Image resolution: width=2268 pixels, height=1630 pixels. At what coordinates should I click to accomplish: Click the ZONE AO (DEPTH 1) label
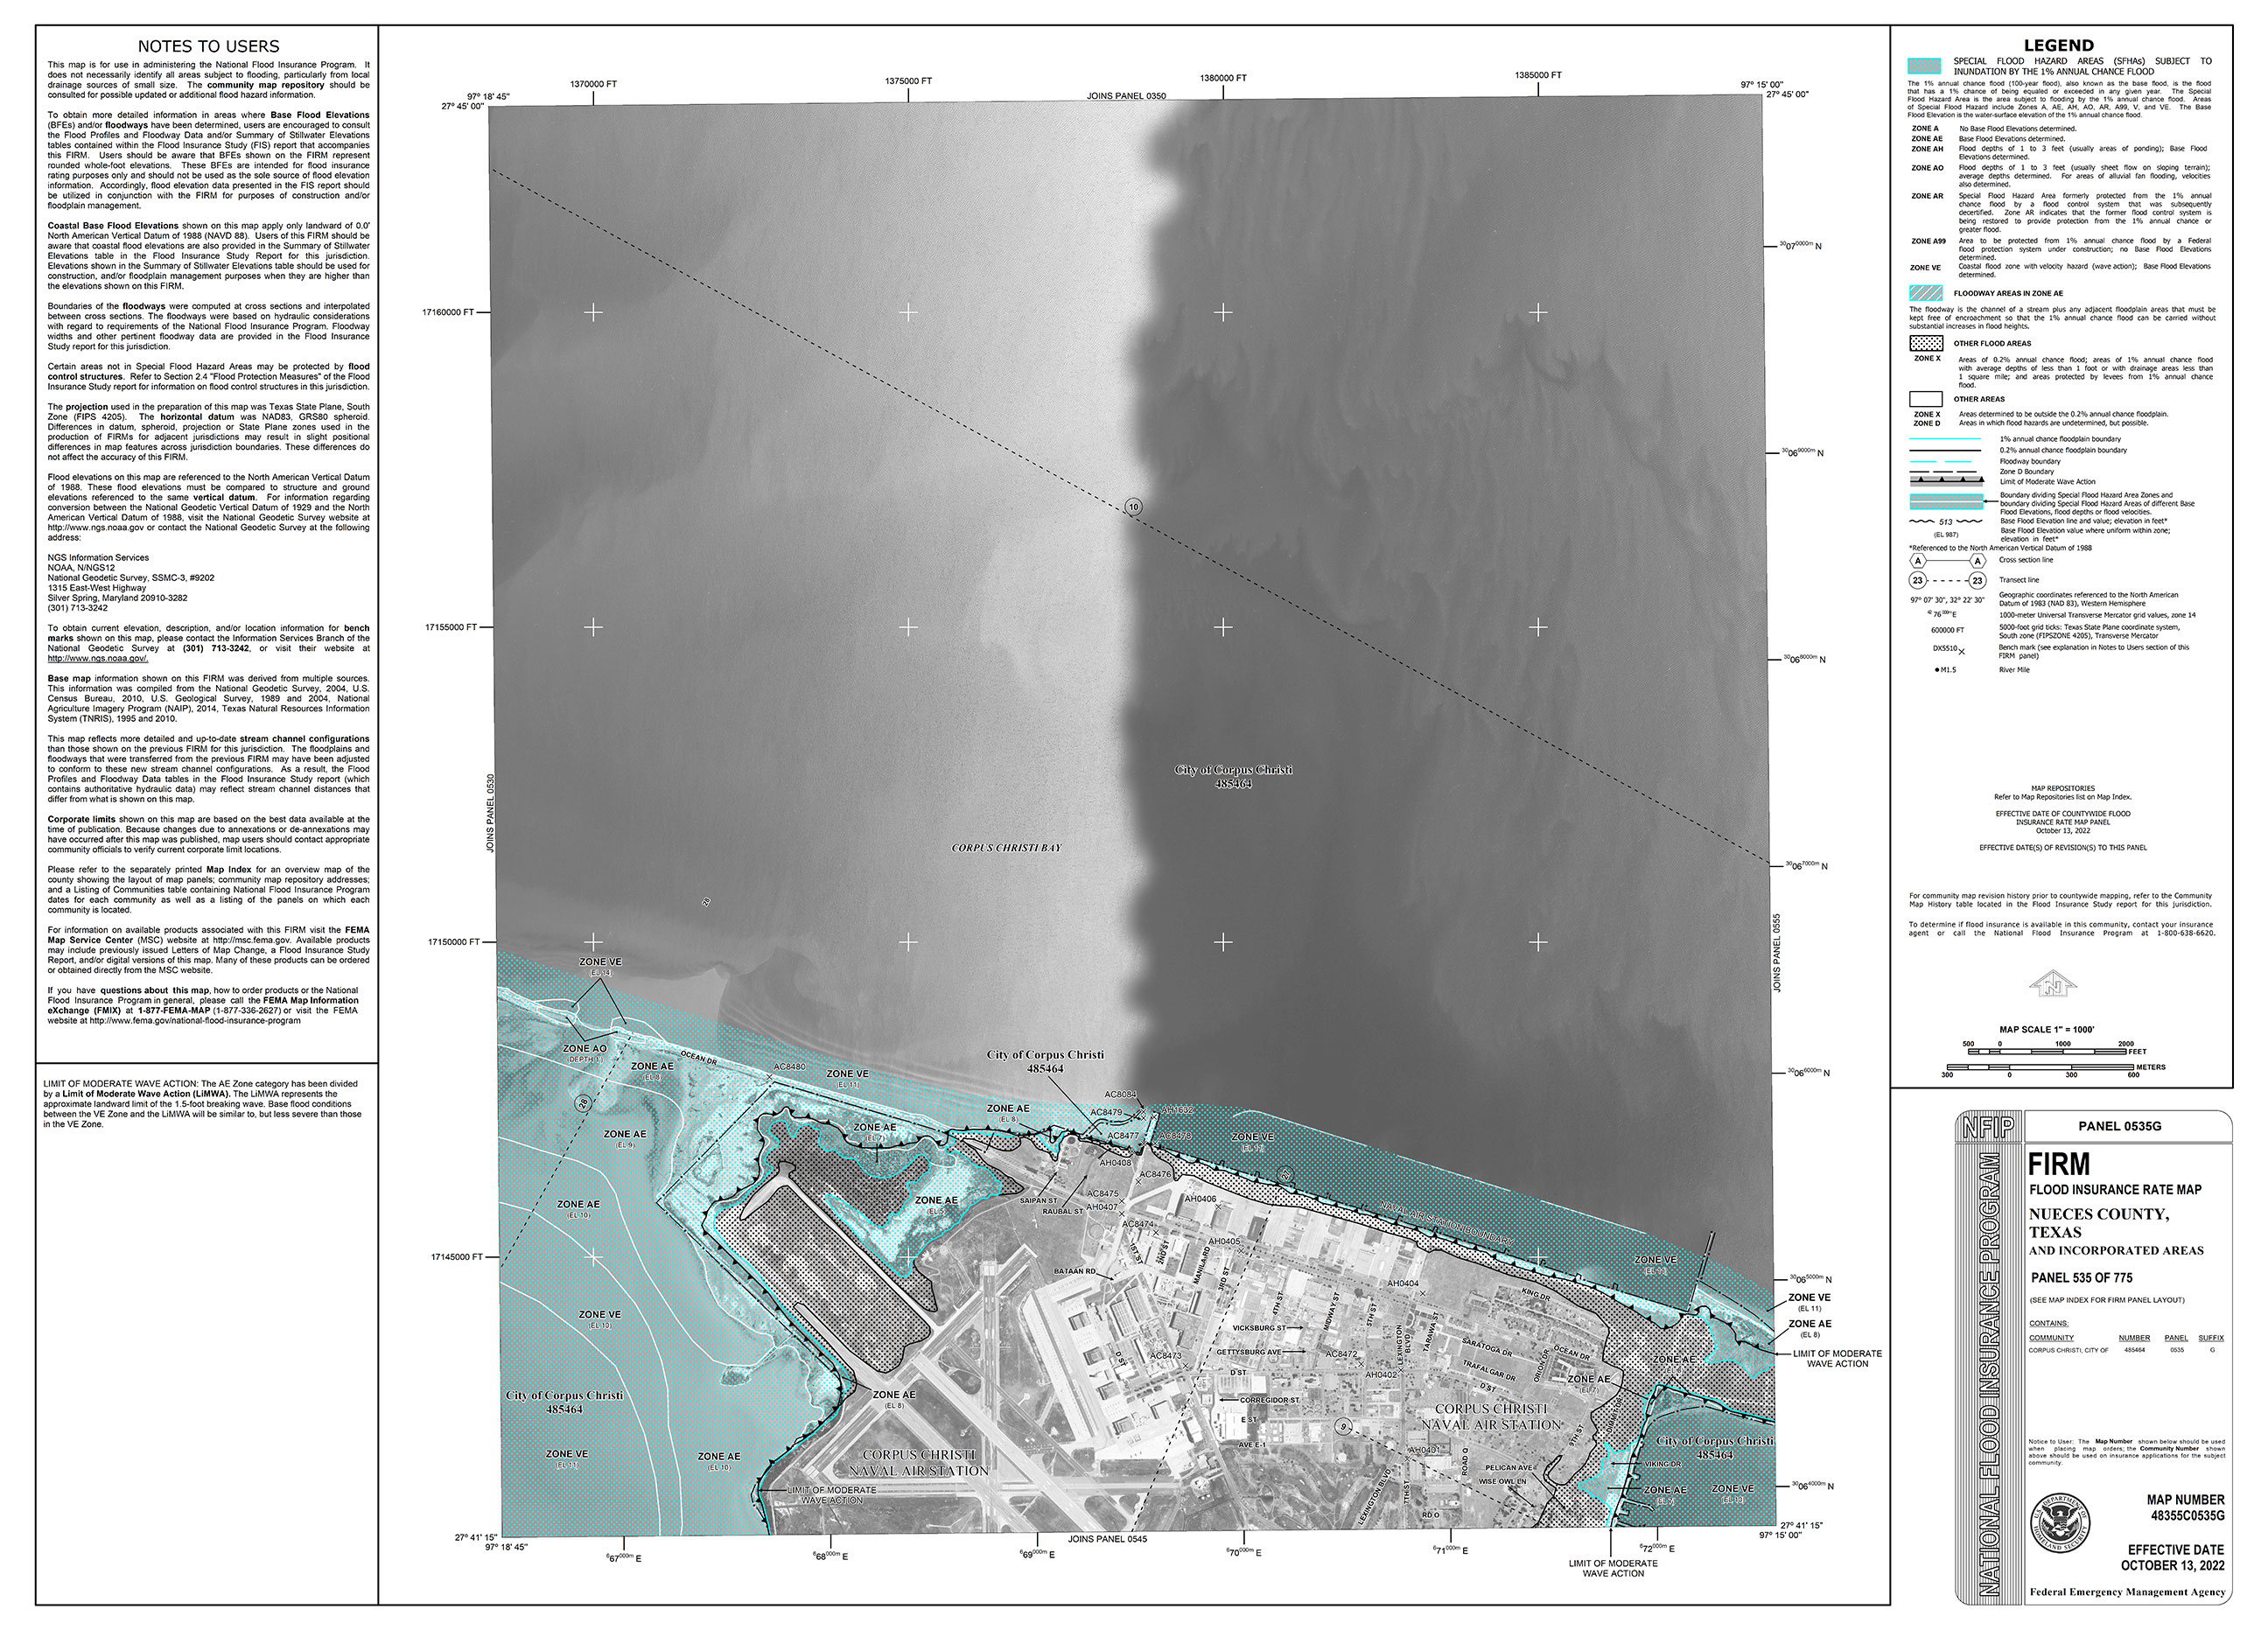pos(585,1053)
